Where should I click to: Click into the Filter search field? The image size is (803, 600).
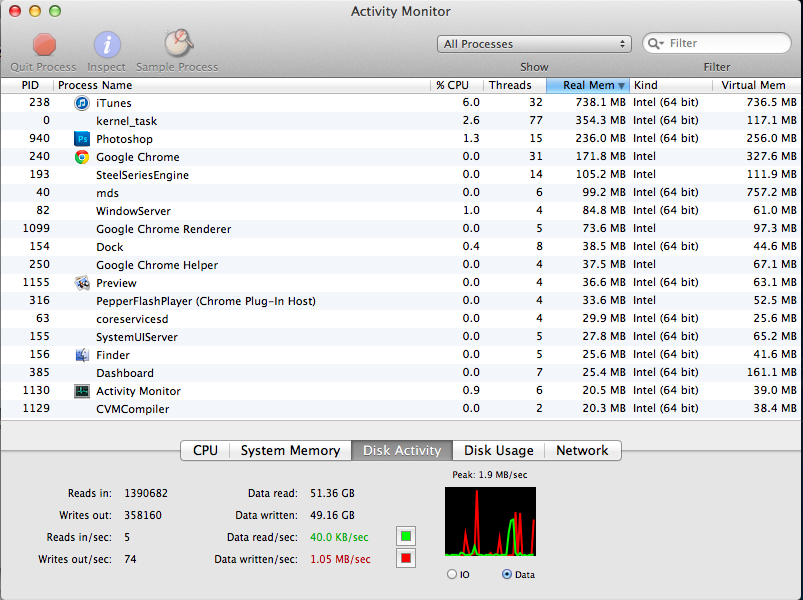point(717,44)
